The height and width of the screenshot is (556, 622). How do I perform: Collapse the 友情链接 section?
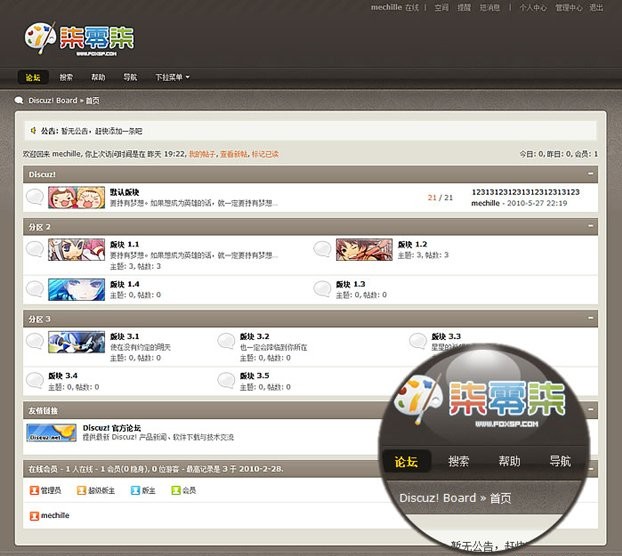coord(590,410)
